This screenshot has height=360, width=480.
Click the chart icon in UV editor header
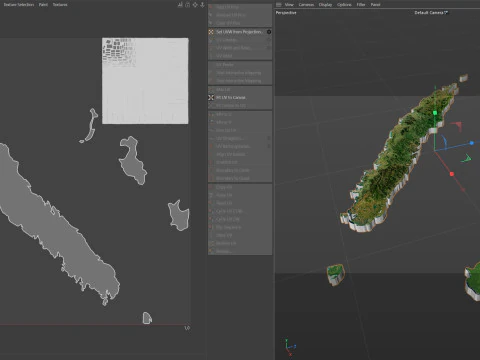pyautogui.click(x=180, y=5)
